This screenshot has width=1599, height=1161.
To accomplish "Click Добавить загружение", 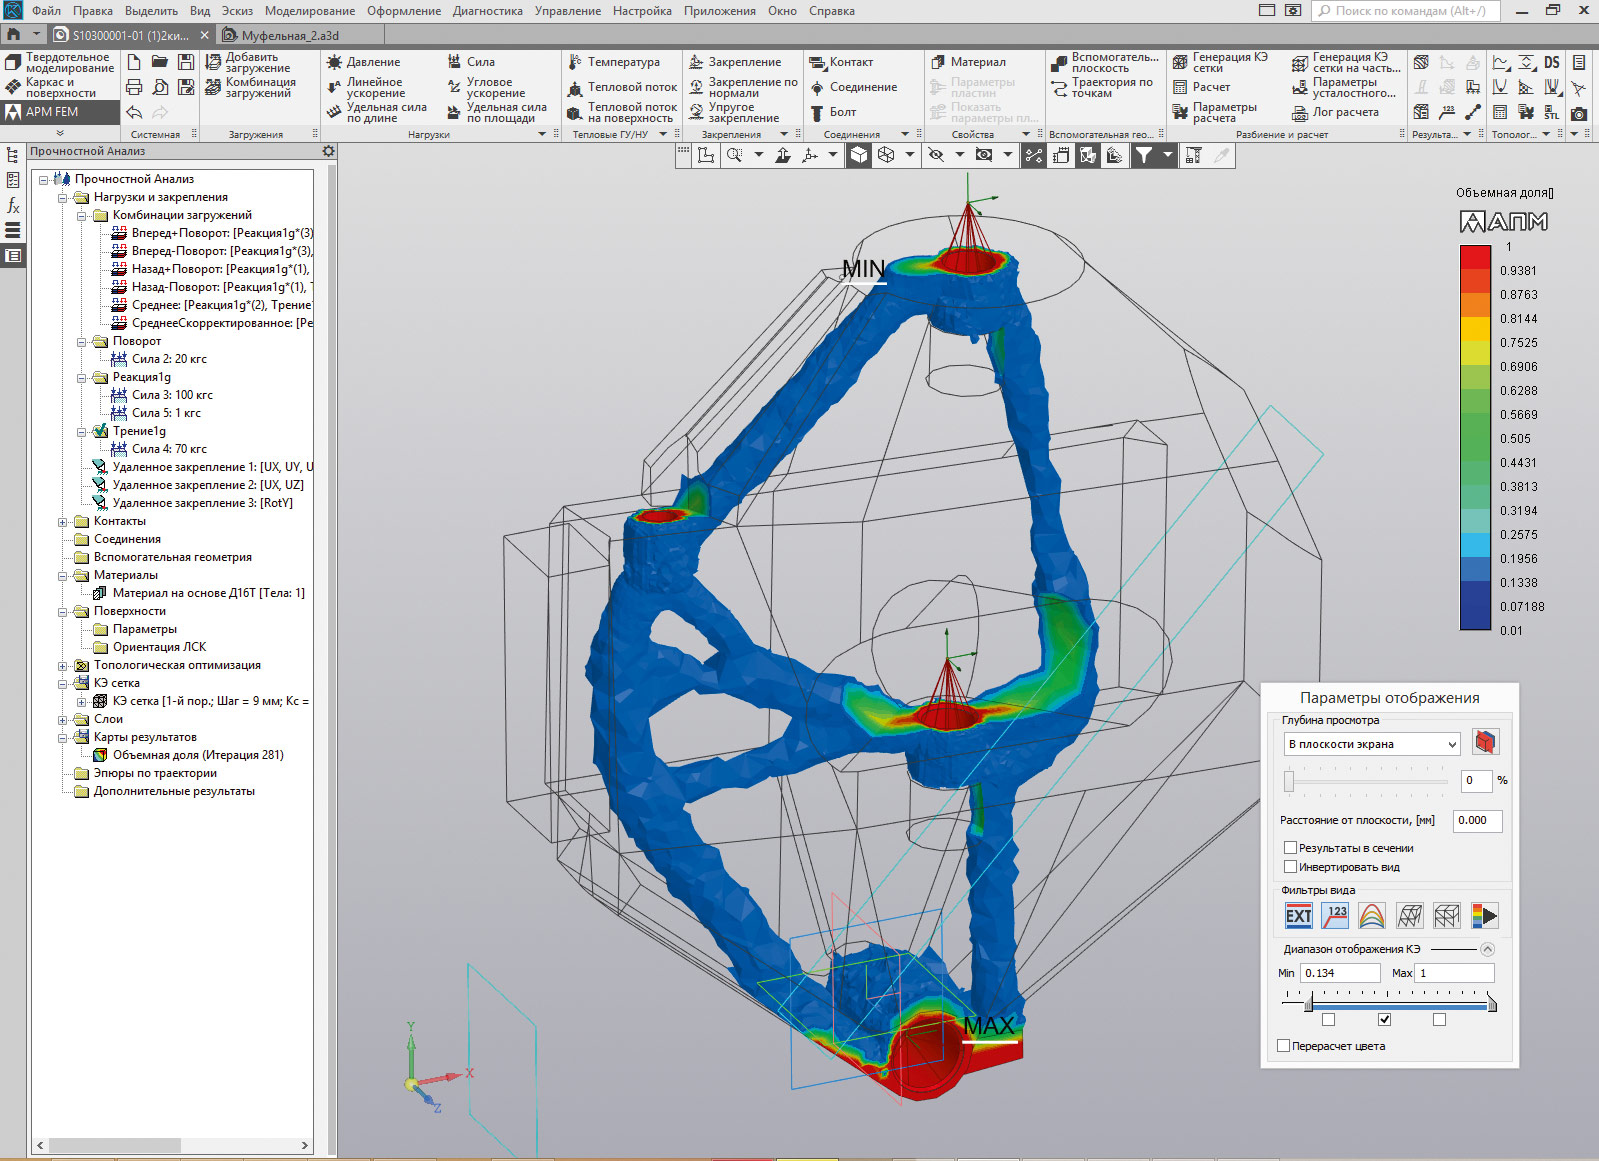I will coord(248,62).
